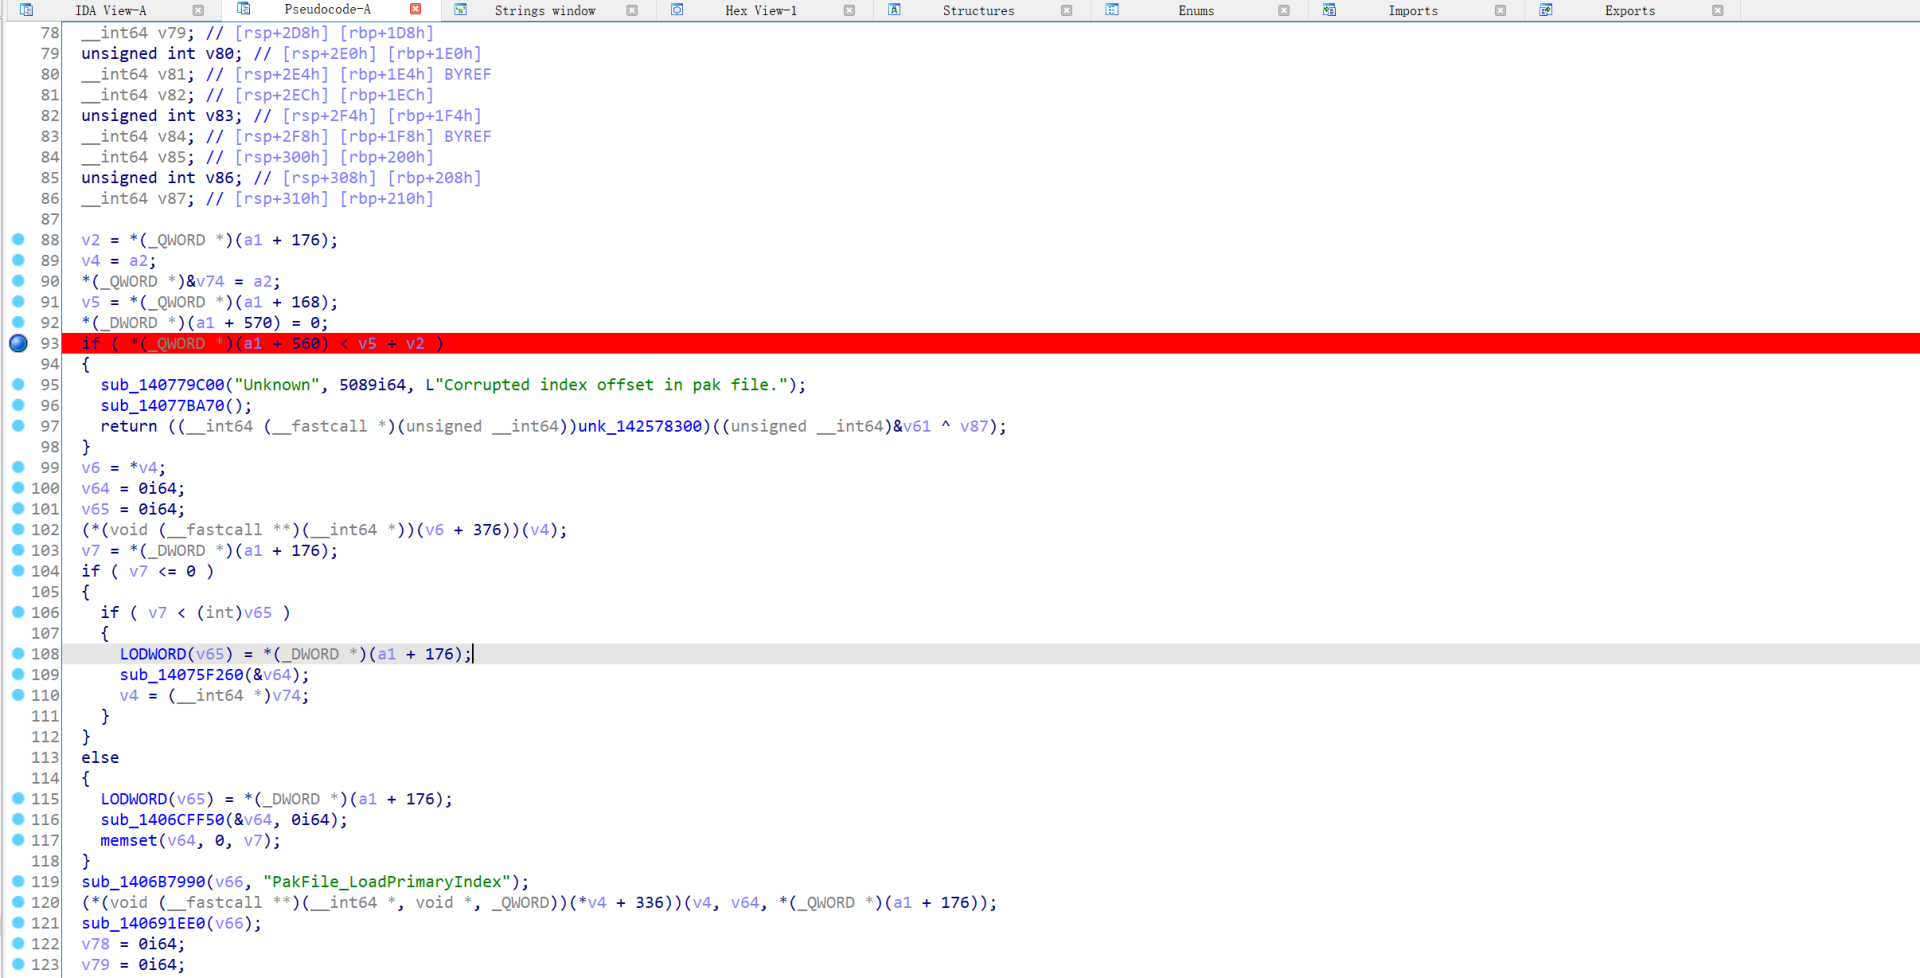This screenshot has height=978, width=1920.
Task: Click the Imports tab icon
Action: point(1329,10)
